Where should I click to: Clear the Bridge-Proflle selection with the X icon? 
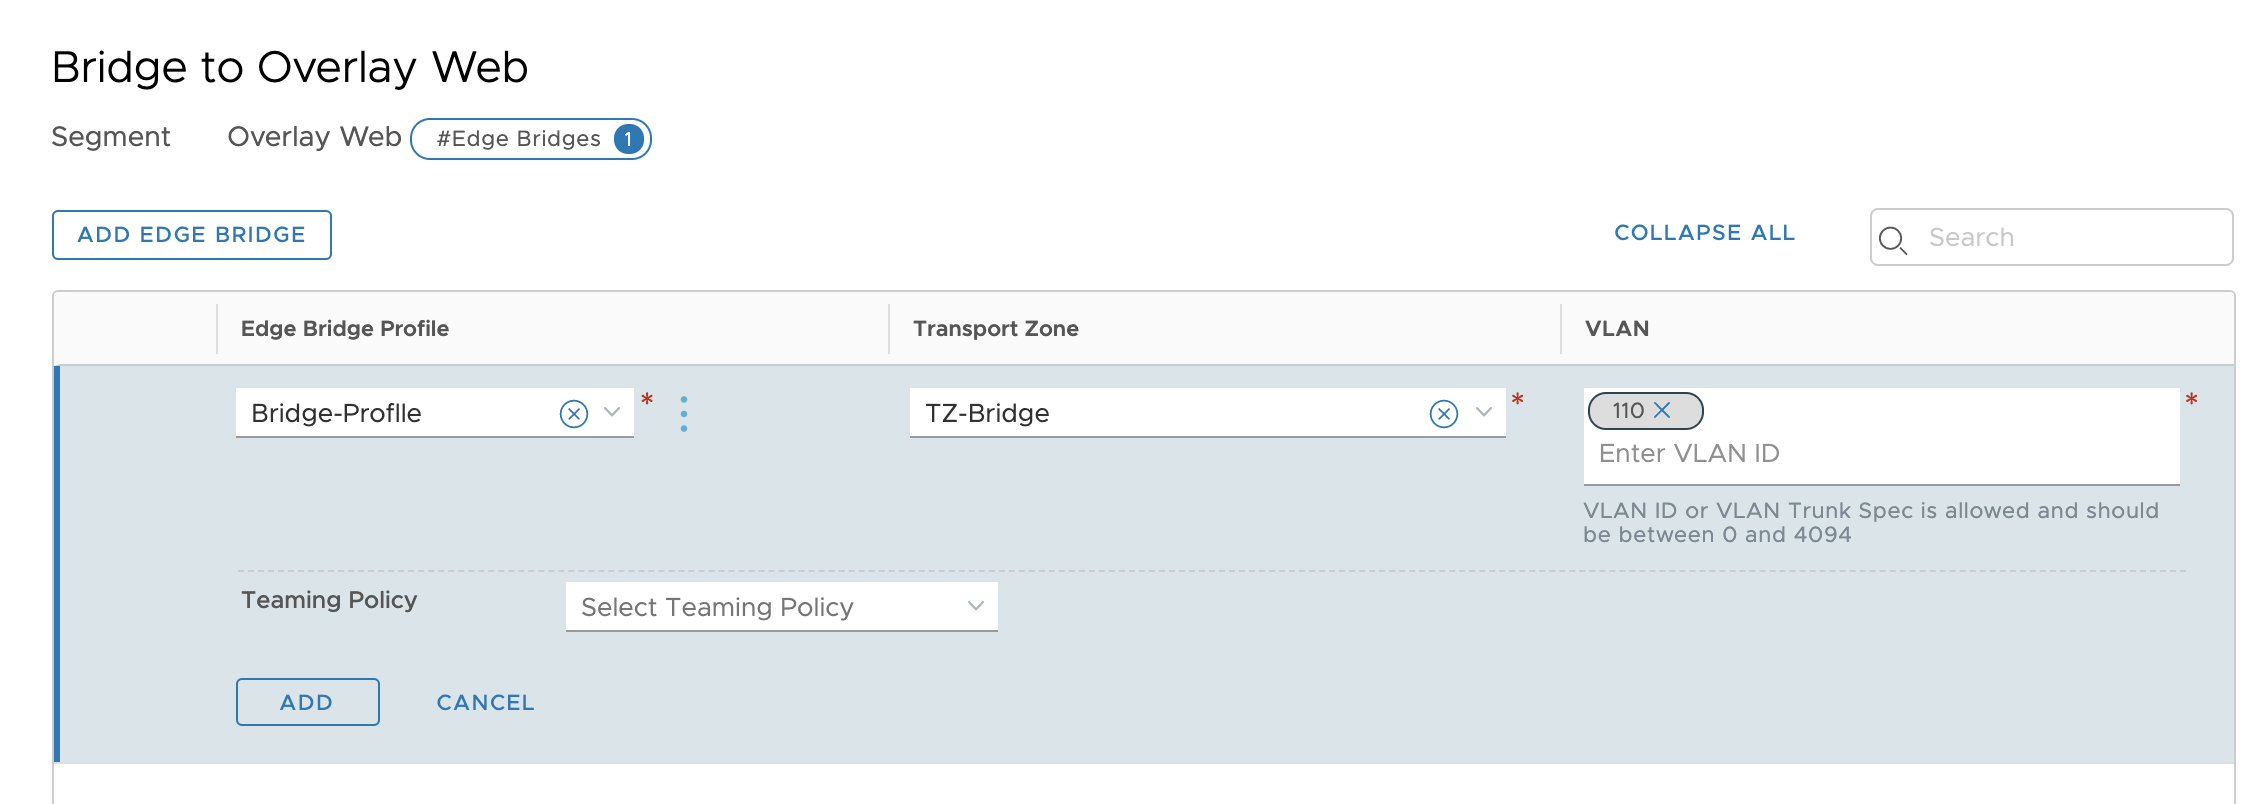click(572, 412)
